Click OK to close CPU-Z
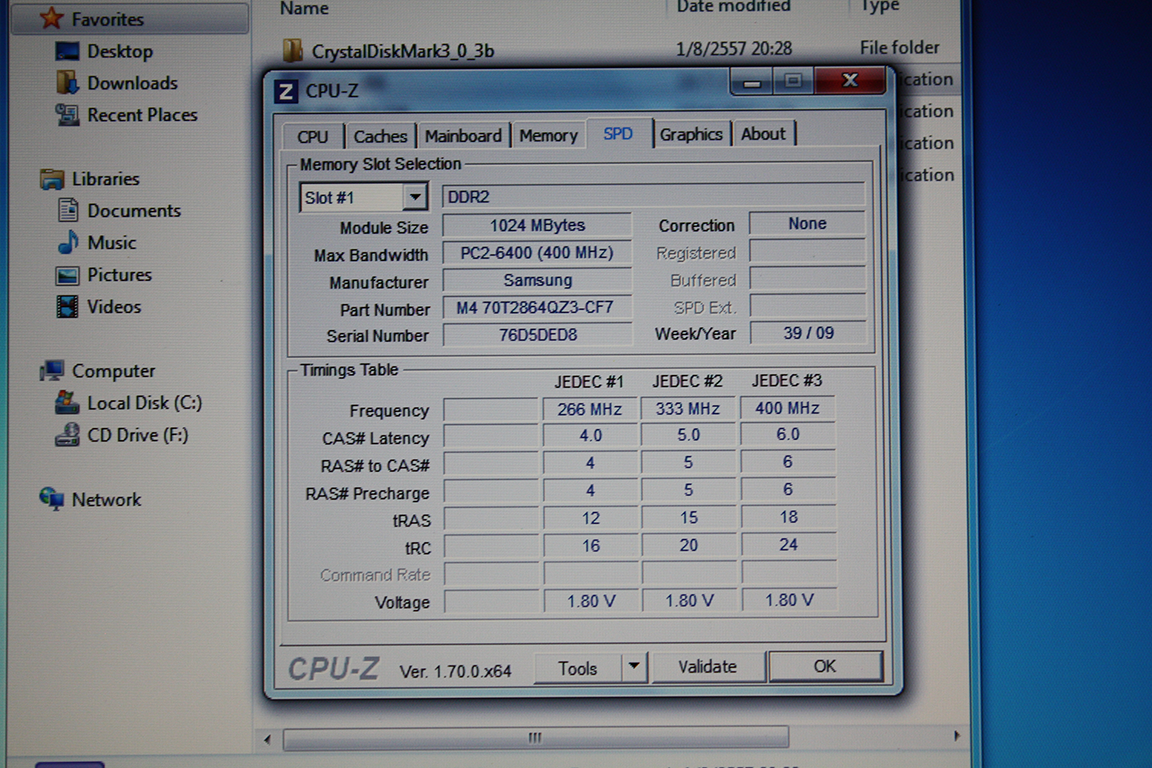The image size is (1152, 768). pos(824,666)
